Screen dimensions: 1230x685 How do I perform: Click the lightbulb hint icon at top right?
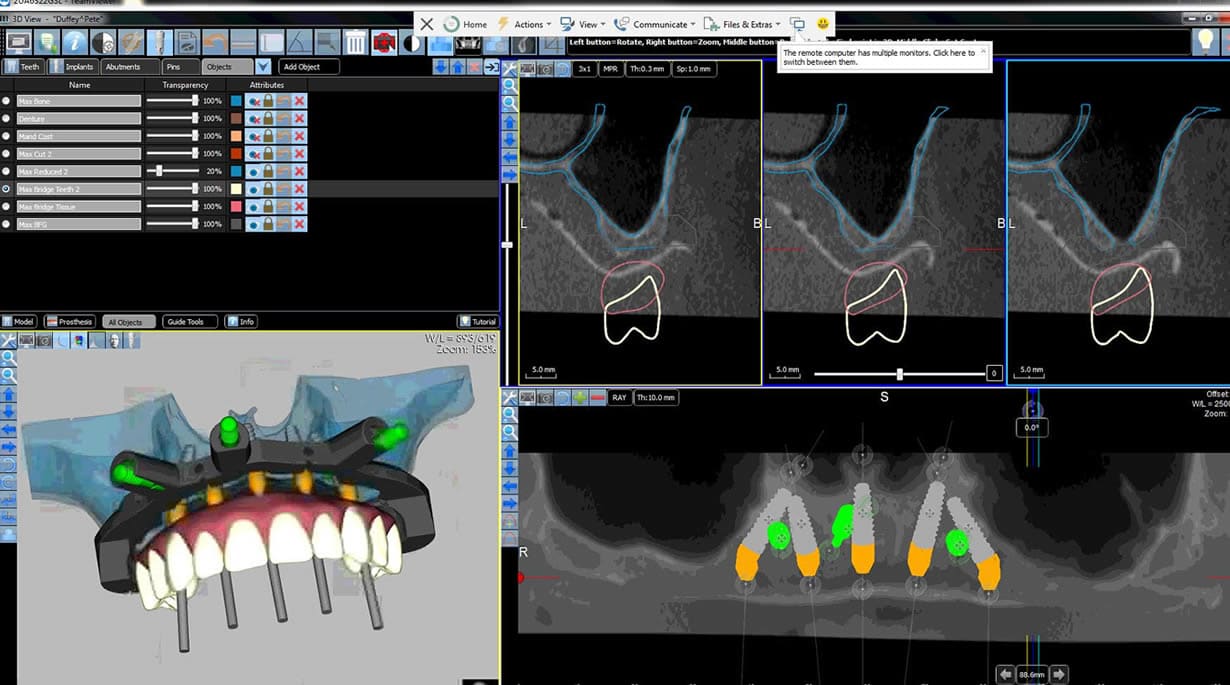click(x=1205, y=41)
